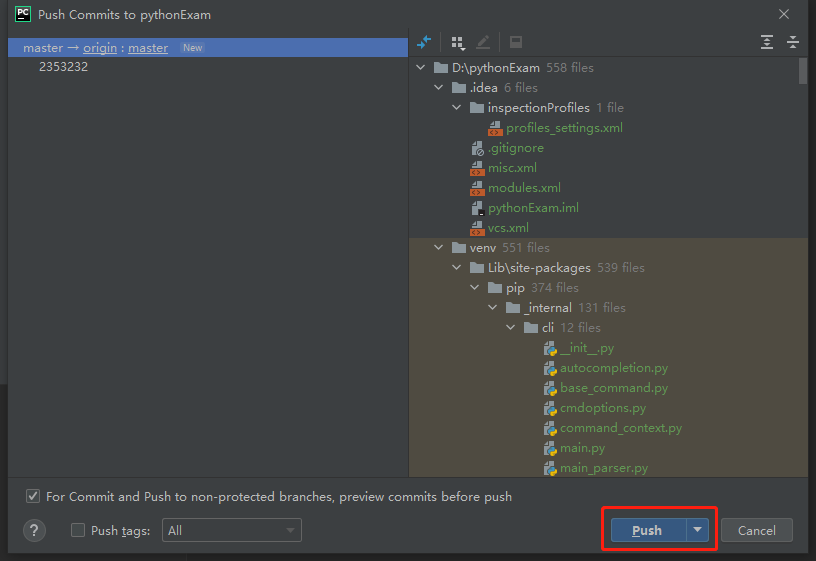
Task: Open the help question mark button
Action: click(34, 530)
